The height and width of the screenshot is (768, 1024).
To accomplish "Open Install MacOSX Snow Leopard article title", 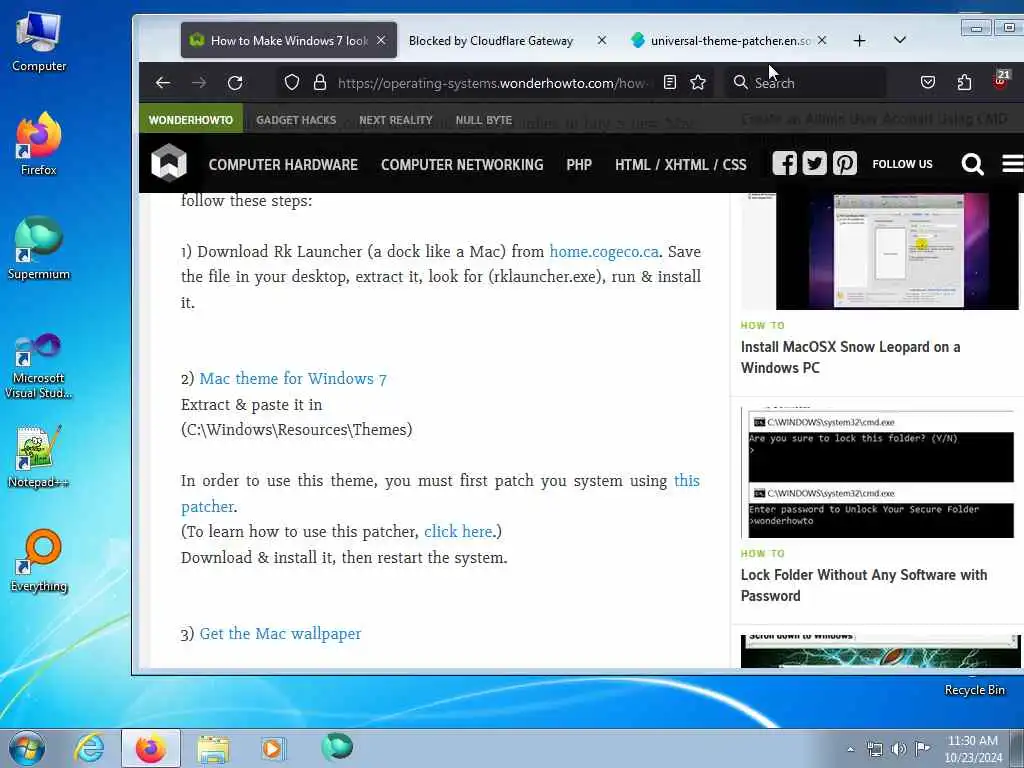I will [850, 357].
